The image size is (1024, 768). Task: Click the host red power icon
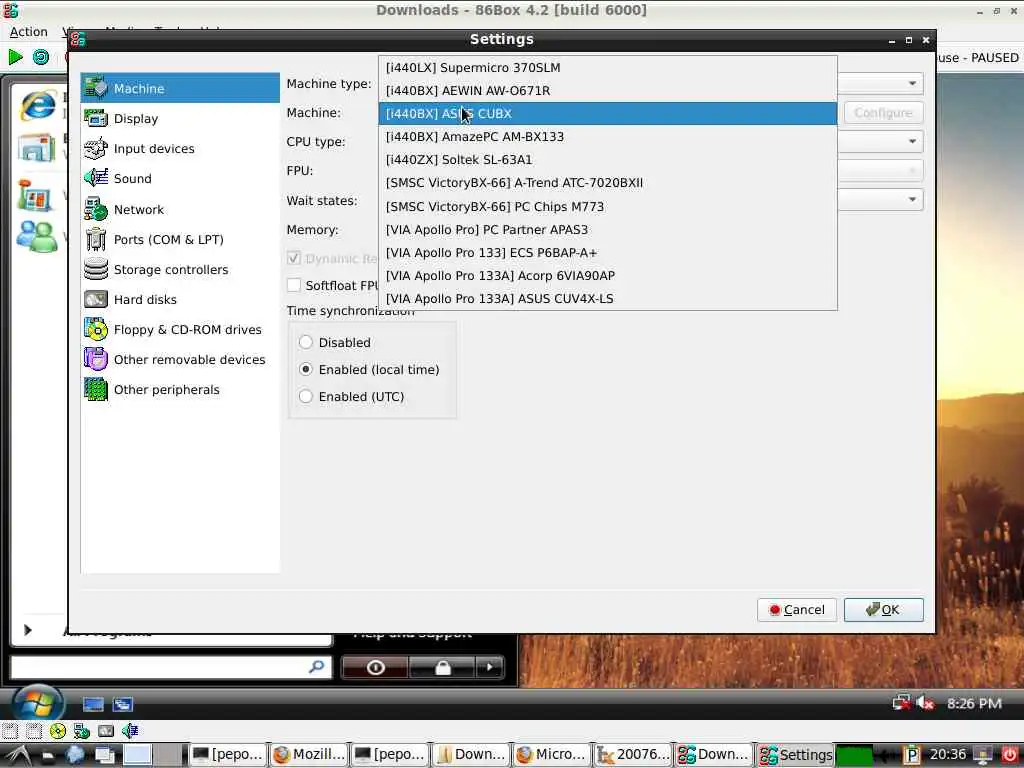tap(1009, 755)
